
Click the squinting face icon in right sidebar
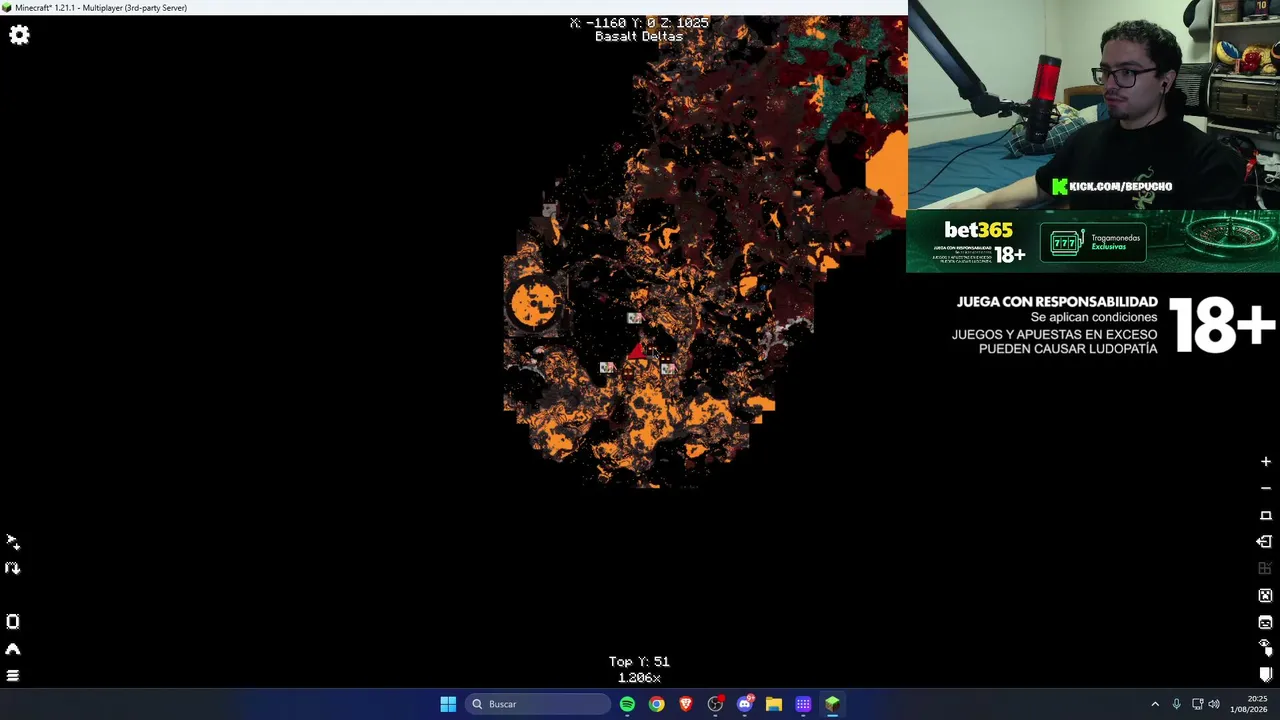(1265, 622)
